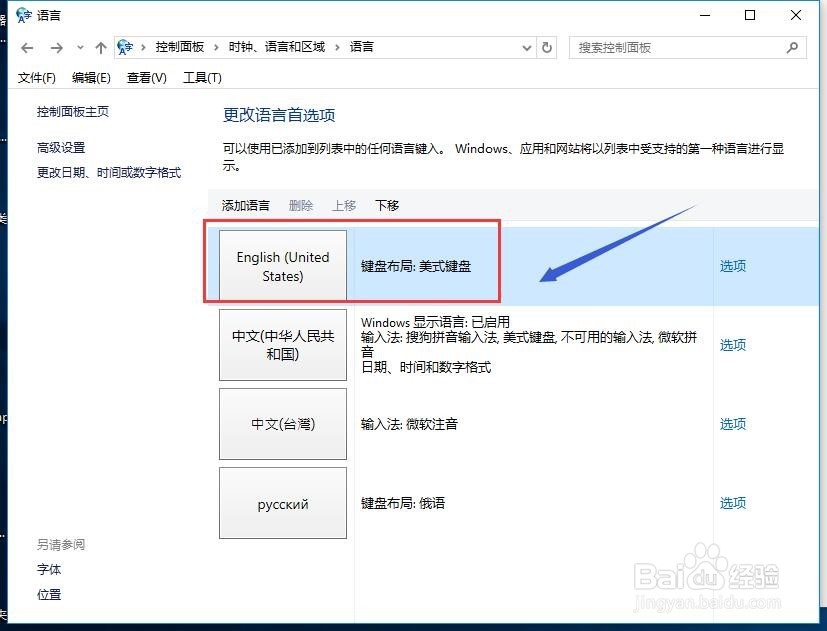Open 选项 for English (United States)
The width and height of the screenshot is (827, 631).
click(x=732, y=265)
